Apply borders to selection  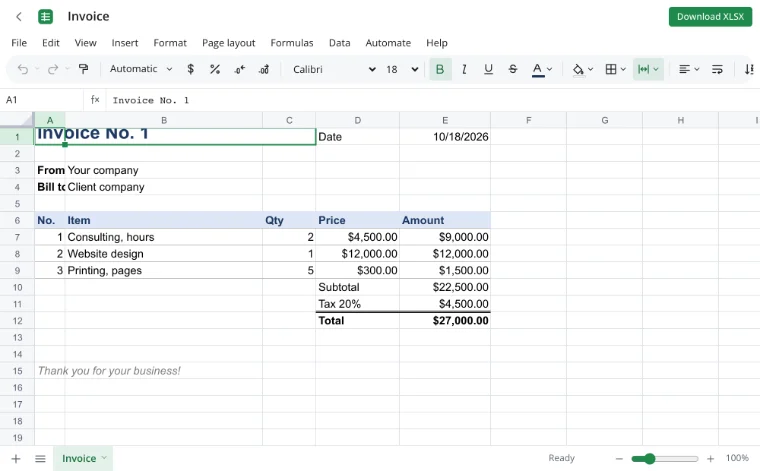[x=611, y=69]
